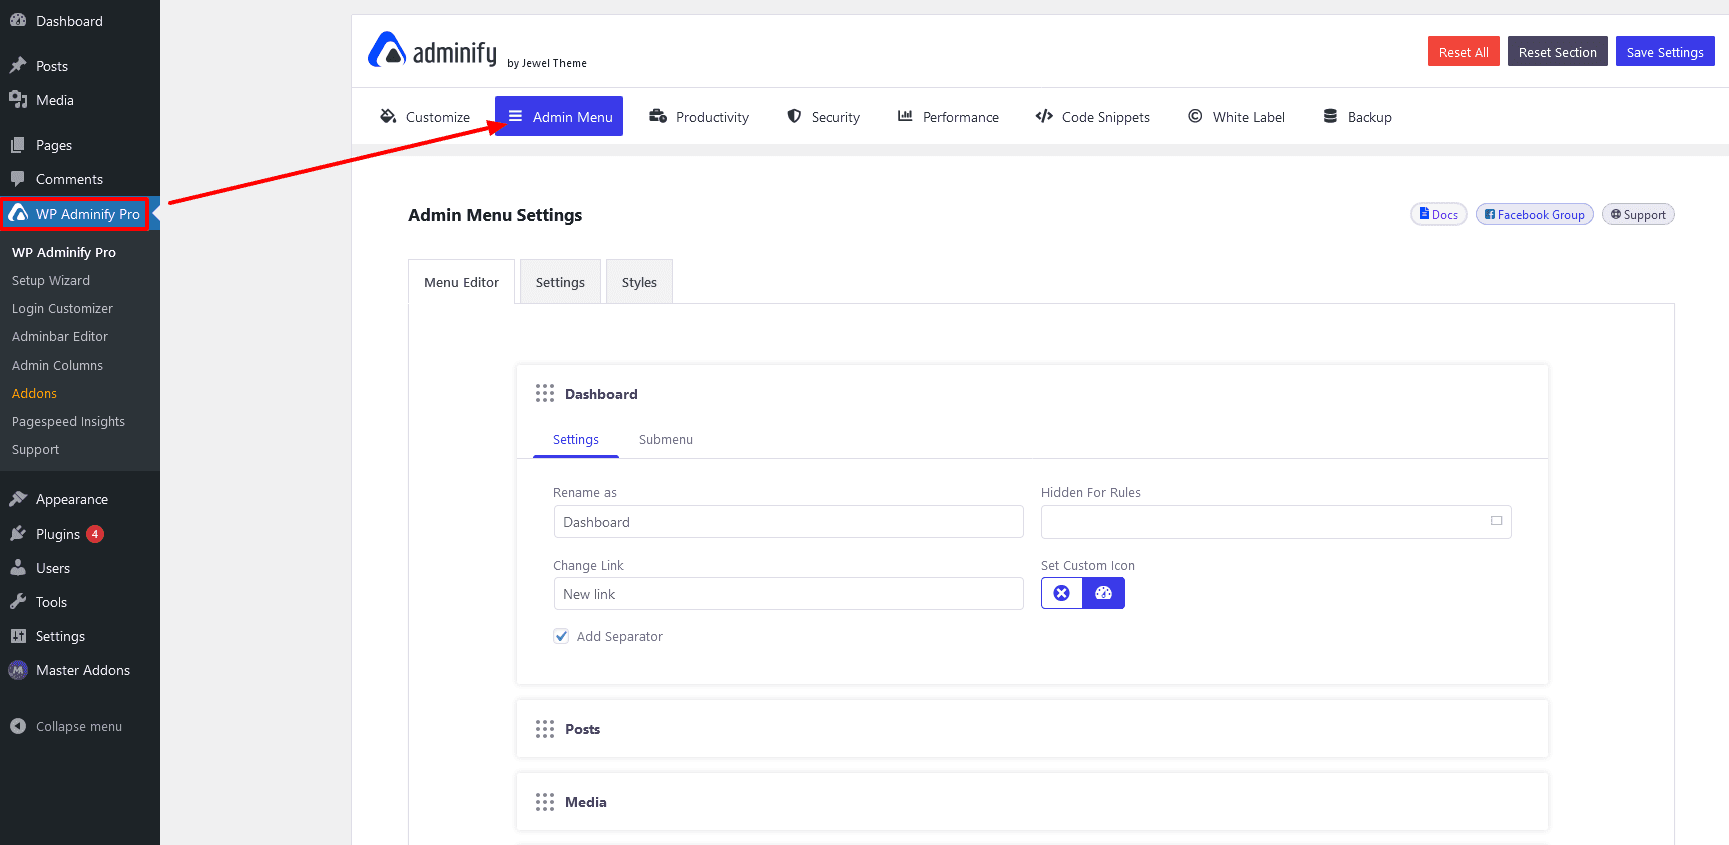Click the Collapse menu arrow icon

coord(18,726)
